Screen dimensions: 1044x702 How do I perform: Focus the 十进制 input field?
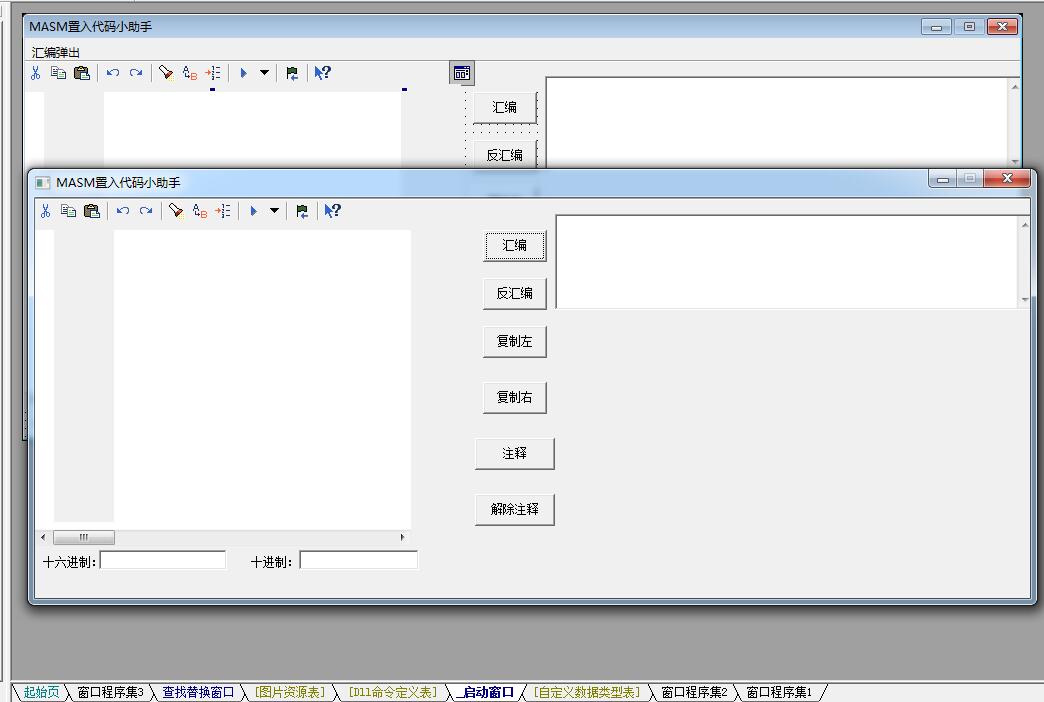click(x=359, y=560)
